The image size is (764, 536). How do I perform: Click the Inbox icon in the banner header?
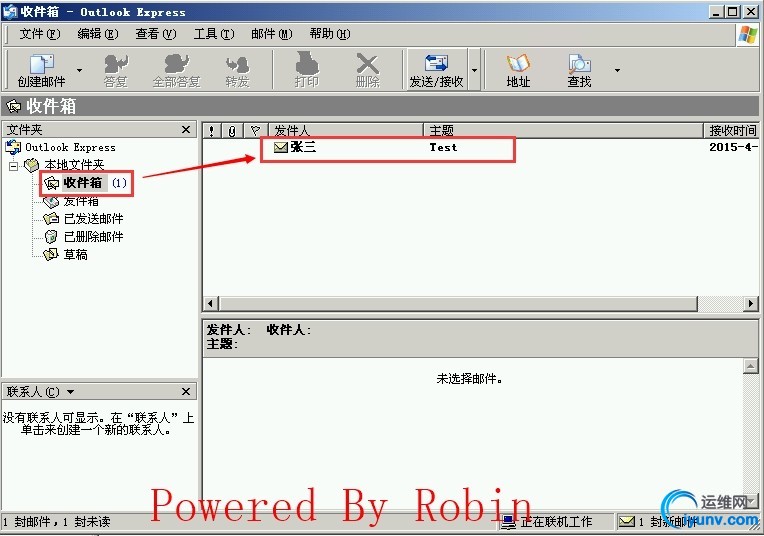click(14, 106)
